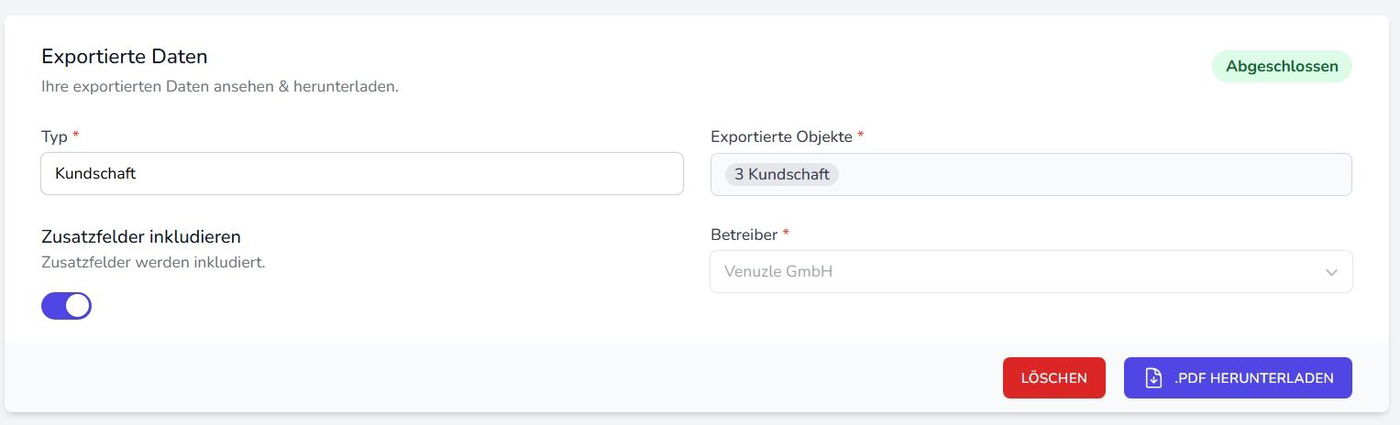Click into the Typ field containing Kundschaft
Screen dimensions: 1400x425
361,174
